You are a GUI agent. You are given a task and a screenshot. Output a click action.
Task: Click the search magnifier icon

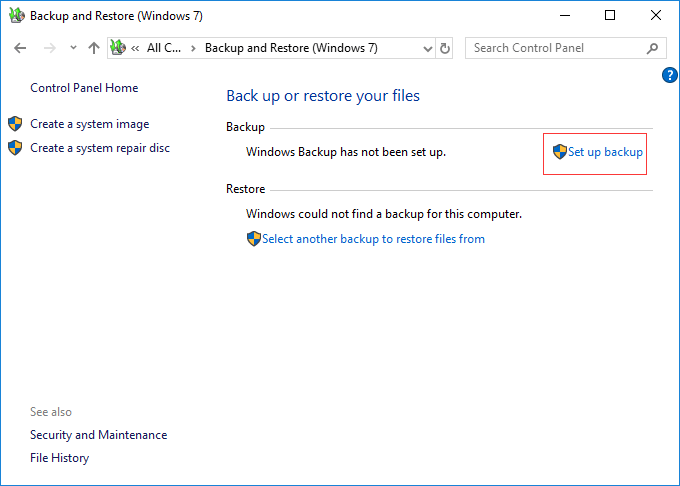pyautogui.click(x=652, y=48)
